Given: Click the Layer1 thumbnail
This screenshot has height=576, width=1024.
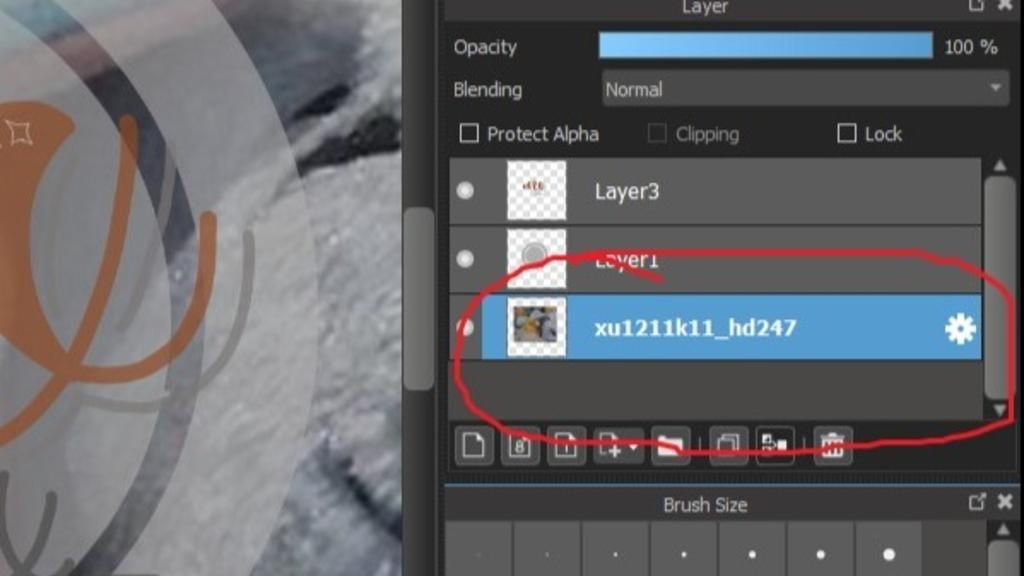Looking at the screenshot, I should click(536, 259).
